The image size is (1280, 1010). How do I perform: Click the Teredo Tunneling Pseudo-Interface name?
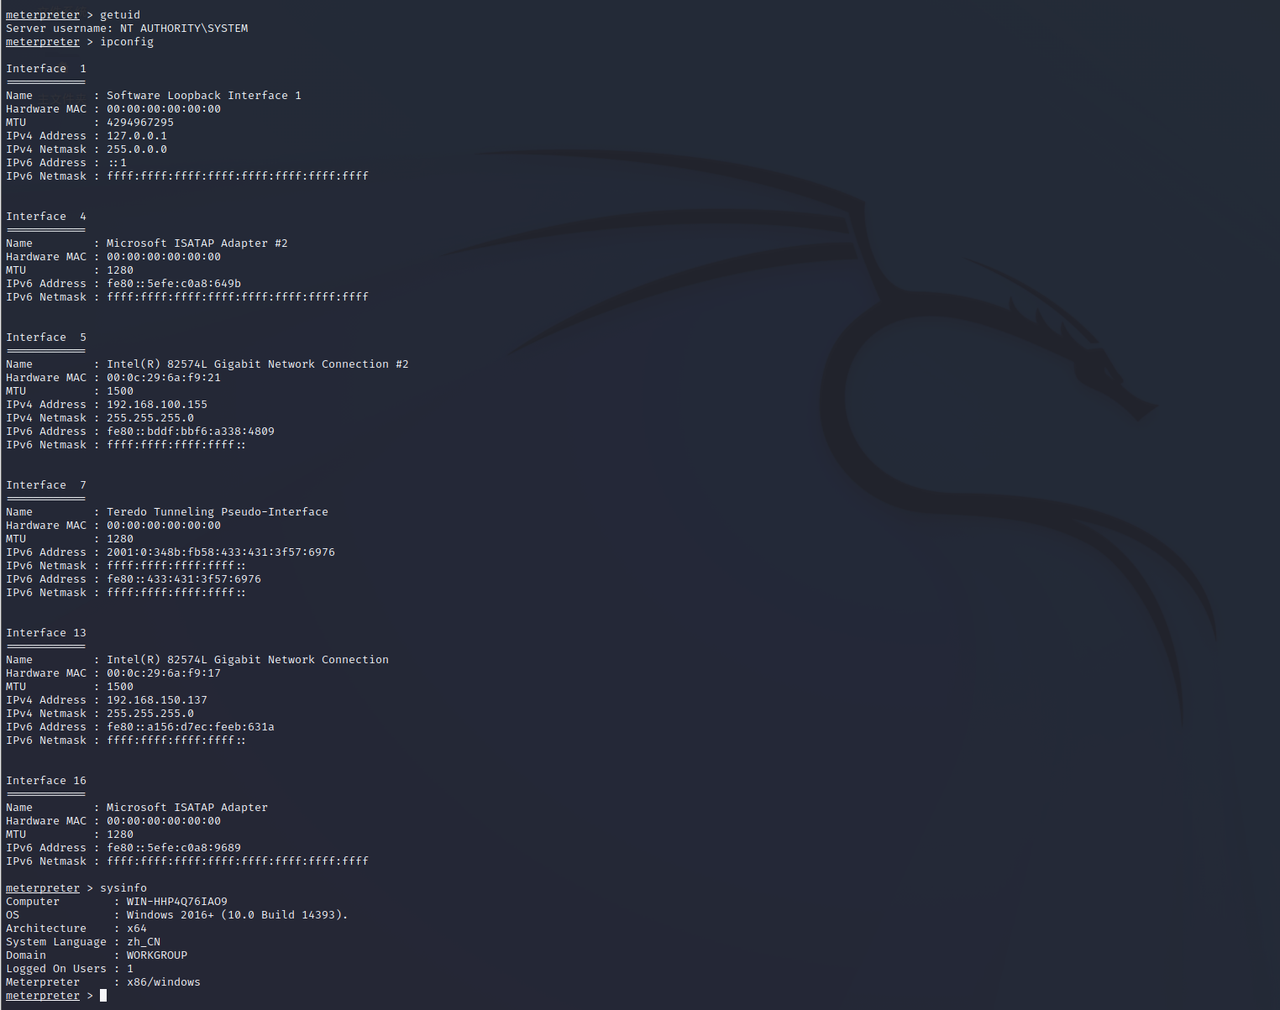coord(217,512)
